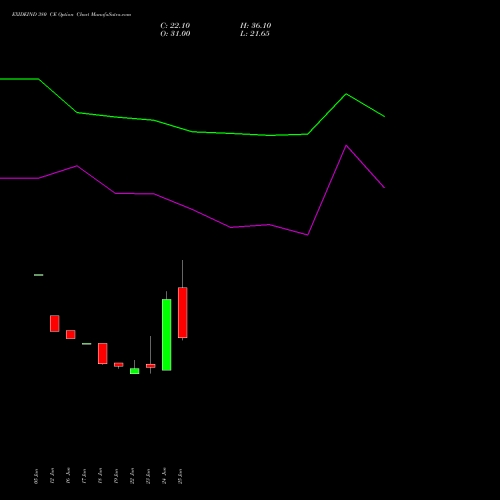
Task: Click the low price value L: 21.65
Action: pyautogui.click(x=255, y=34)
